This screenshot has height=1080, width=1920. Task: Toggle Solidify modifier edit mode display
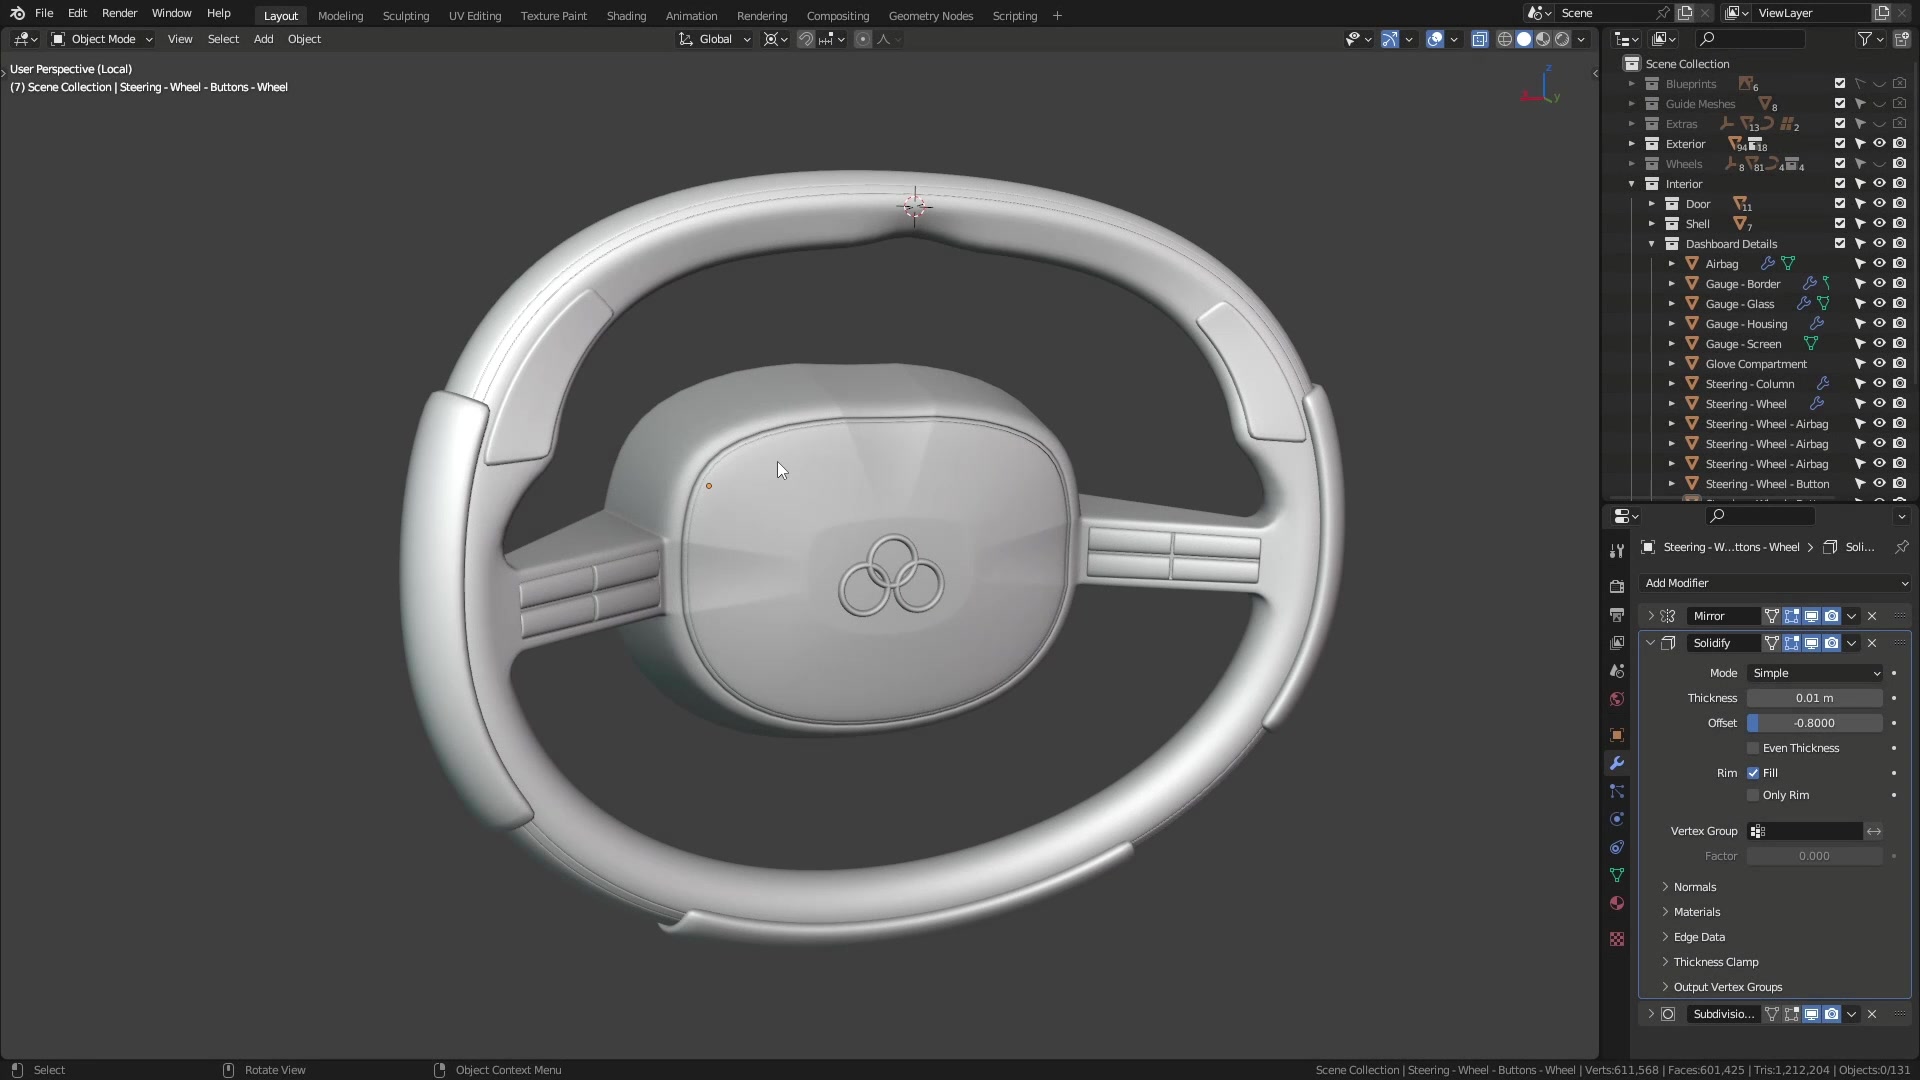click(1791, 643)
